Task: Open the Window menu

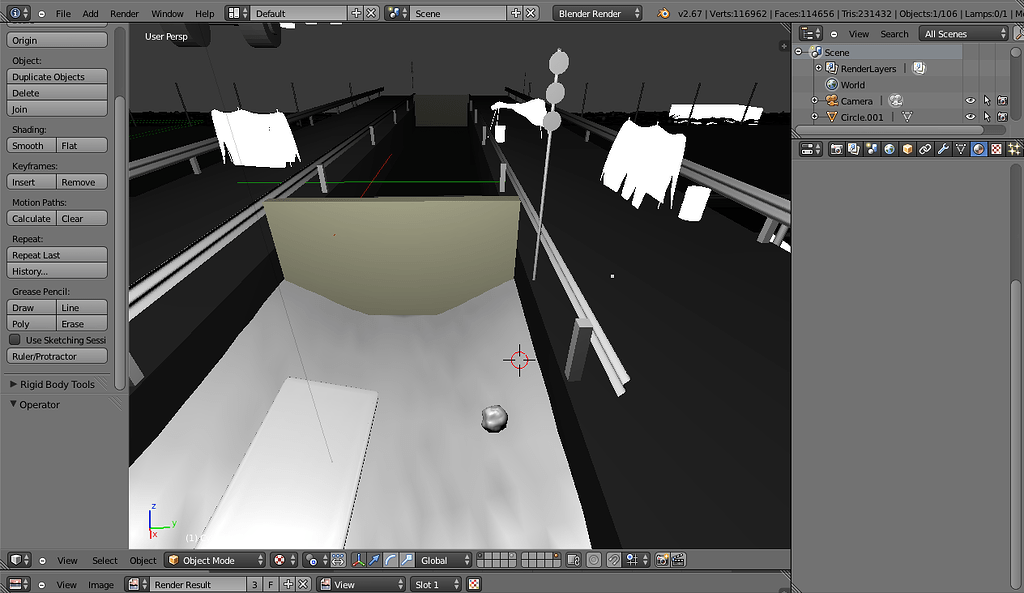Action: click(167, 13)
